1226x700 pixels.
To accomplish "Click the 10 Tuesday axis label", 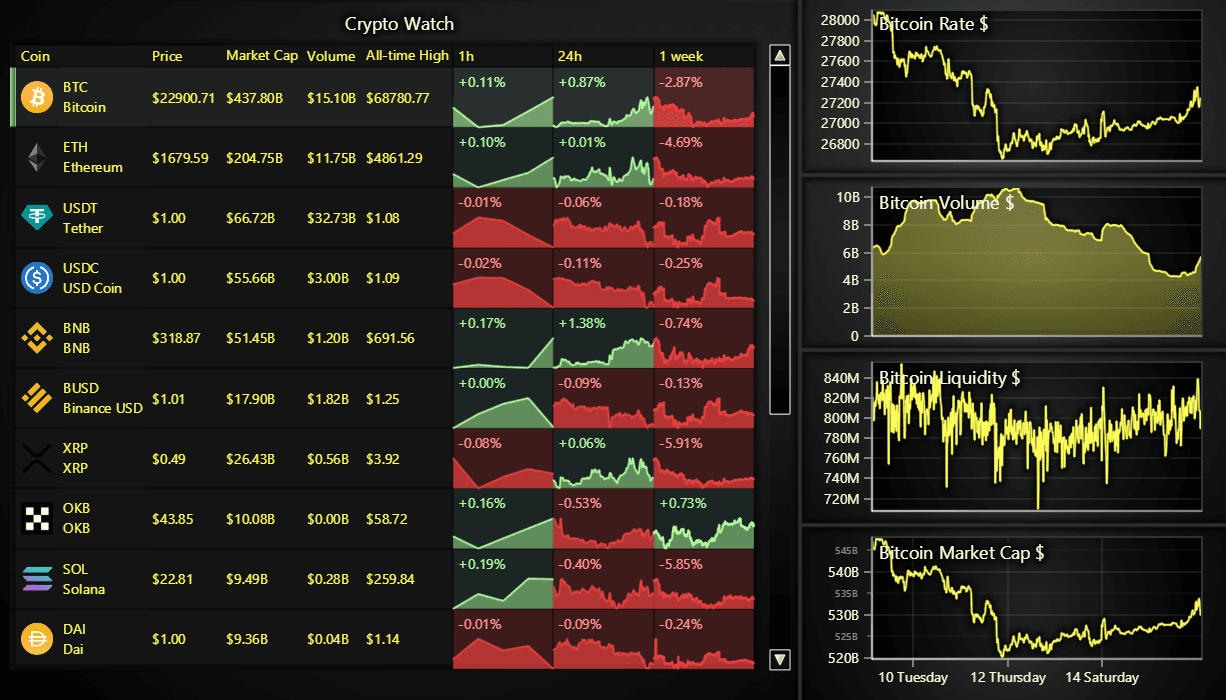I will point(913,677).
